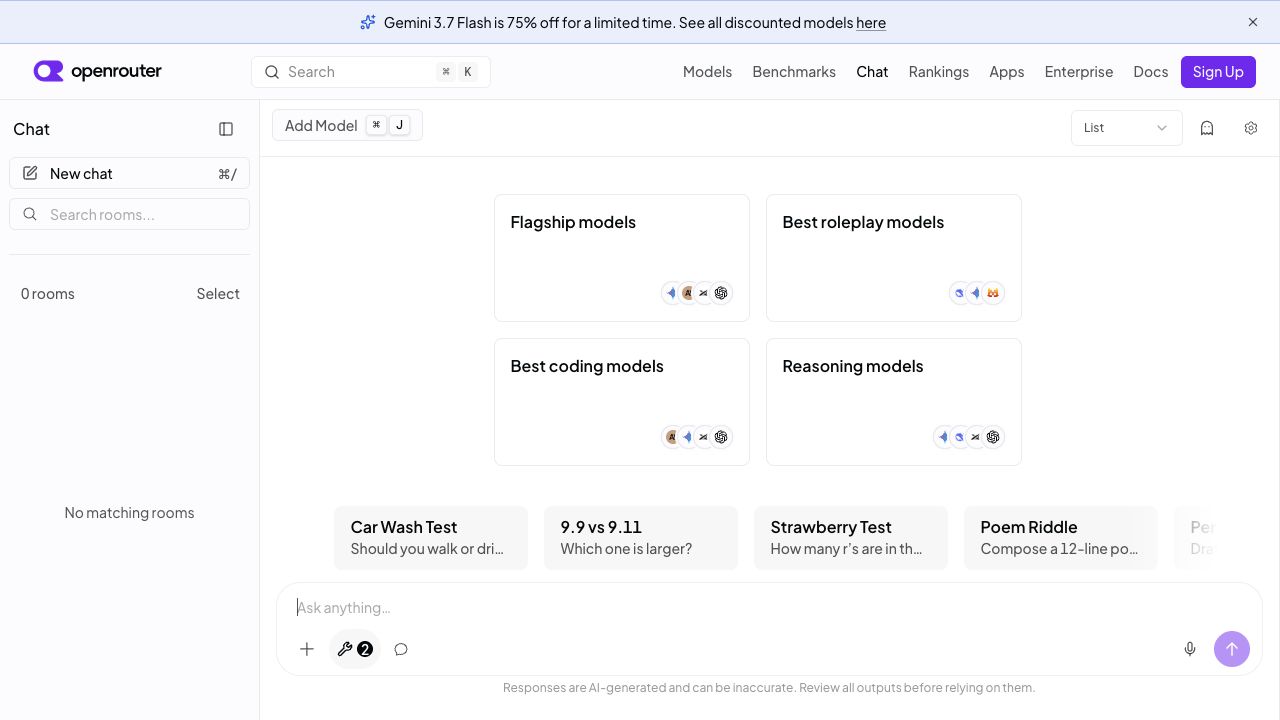Click model icons on Reasoning models card
Viewport: 1280px width, 720px height.
[969, 437]
